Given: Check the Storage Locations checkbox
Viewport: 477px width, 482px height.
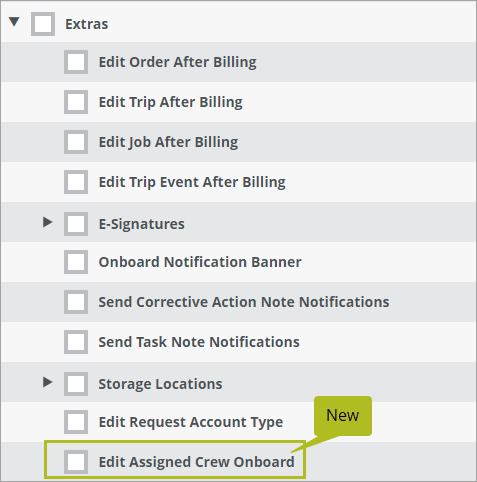Looking at the screenshot, I should pos(76,384).
